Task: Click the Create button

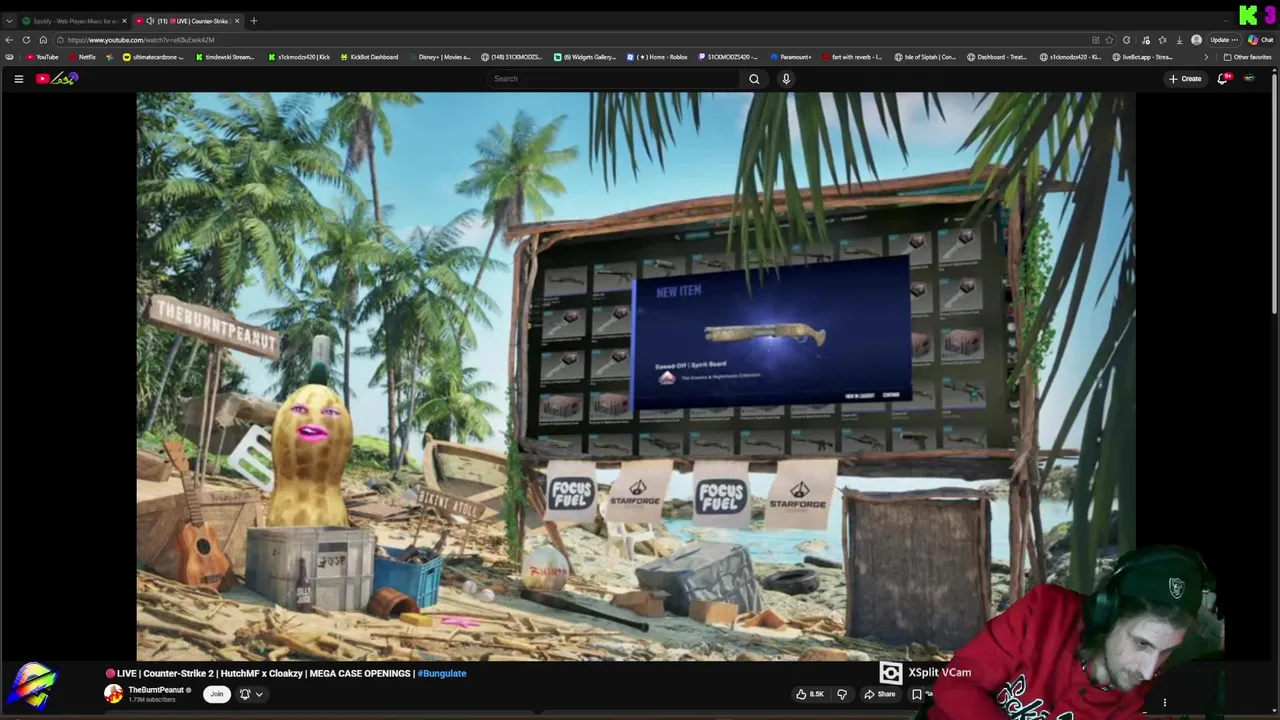Action: click(x=1185, y=79)
